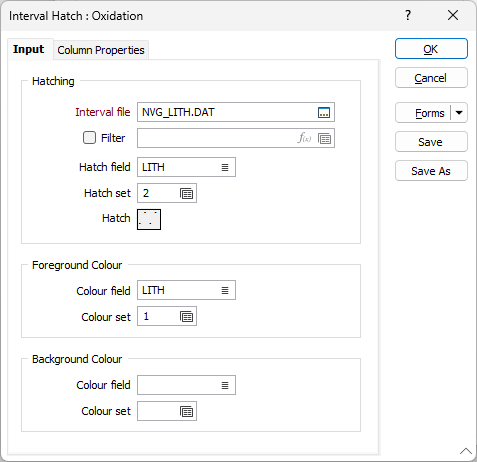477x462 pixels.
Task: Click the Cancel button
Action: [x=431, y=78]
